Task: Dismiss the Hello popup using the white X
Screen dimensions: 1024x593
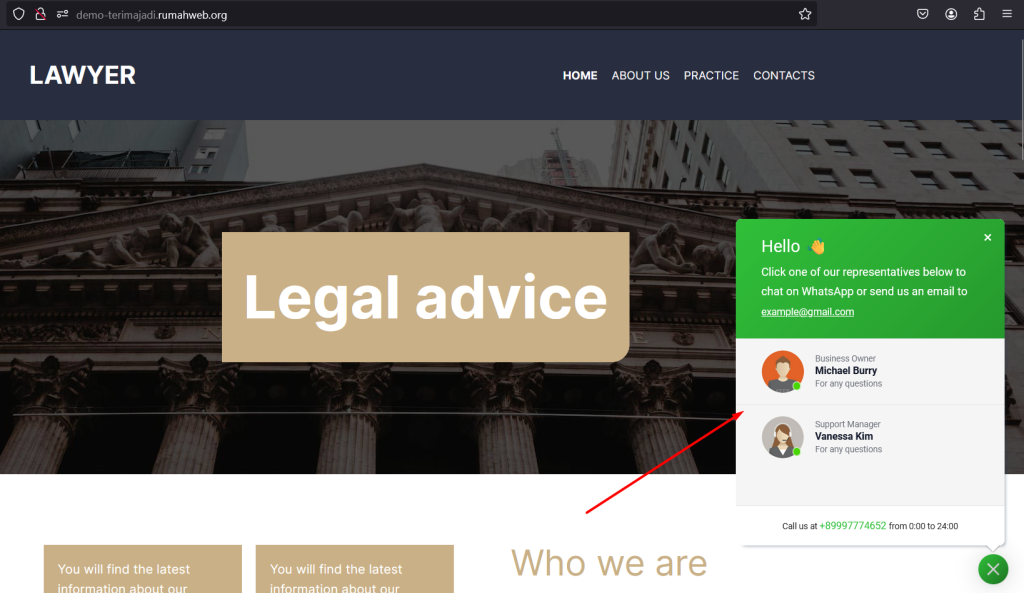Action: pos(987,238)
